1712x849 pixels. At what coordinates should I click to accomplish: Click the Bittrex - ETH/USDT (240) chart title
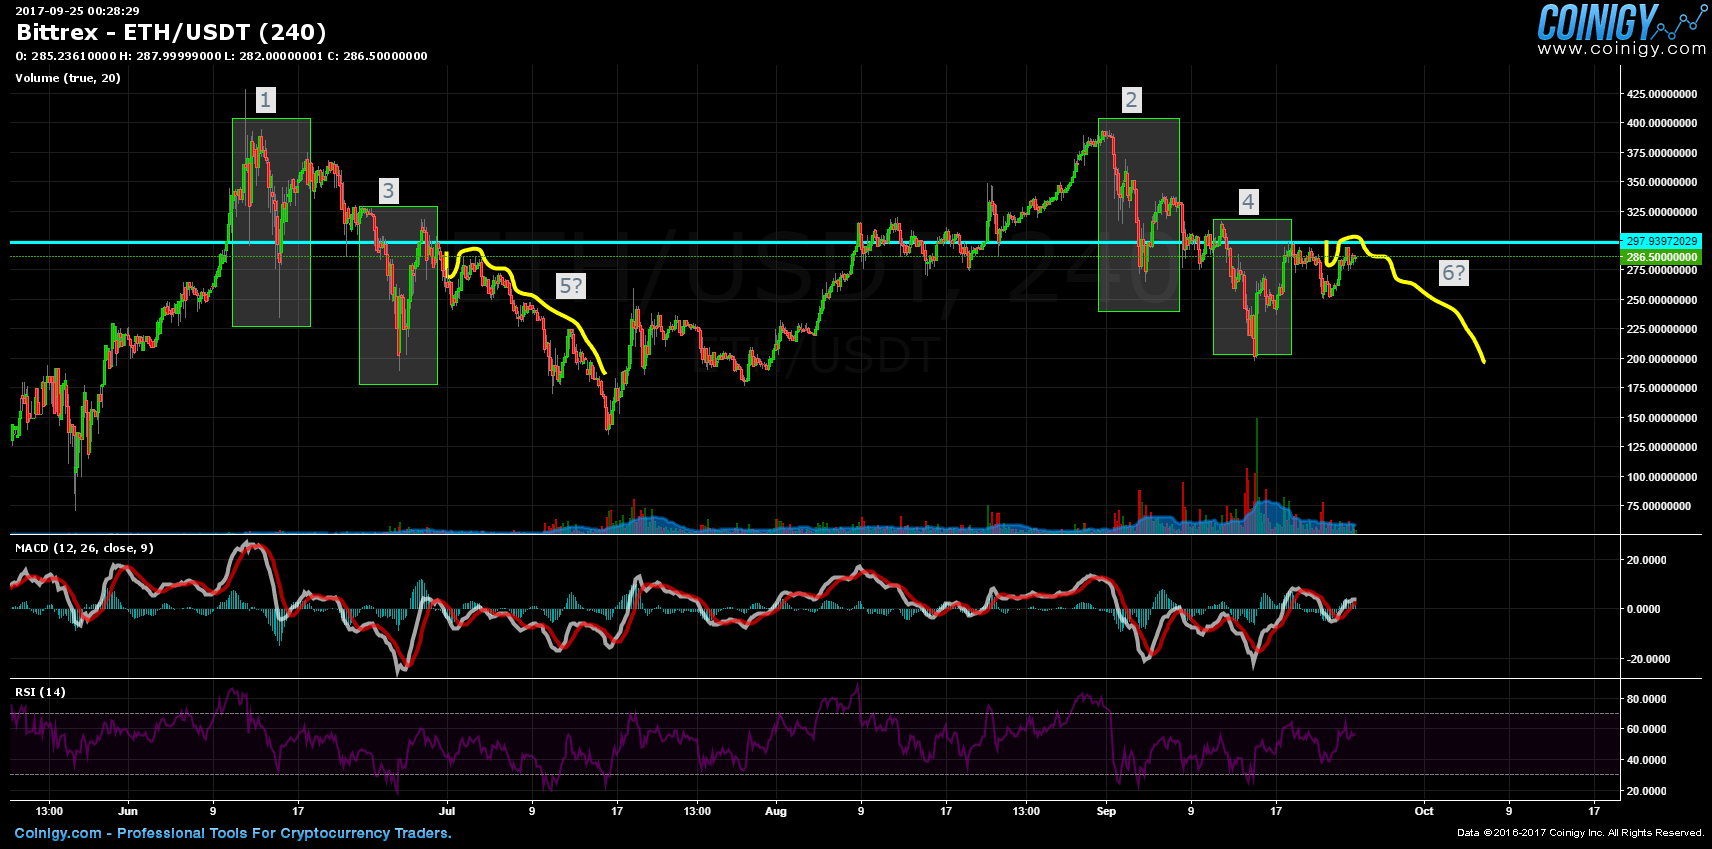click(171, 33)
